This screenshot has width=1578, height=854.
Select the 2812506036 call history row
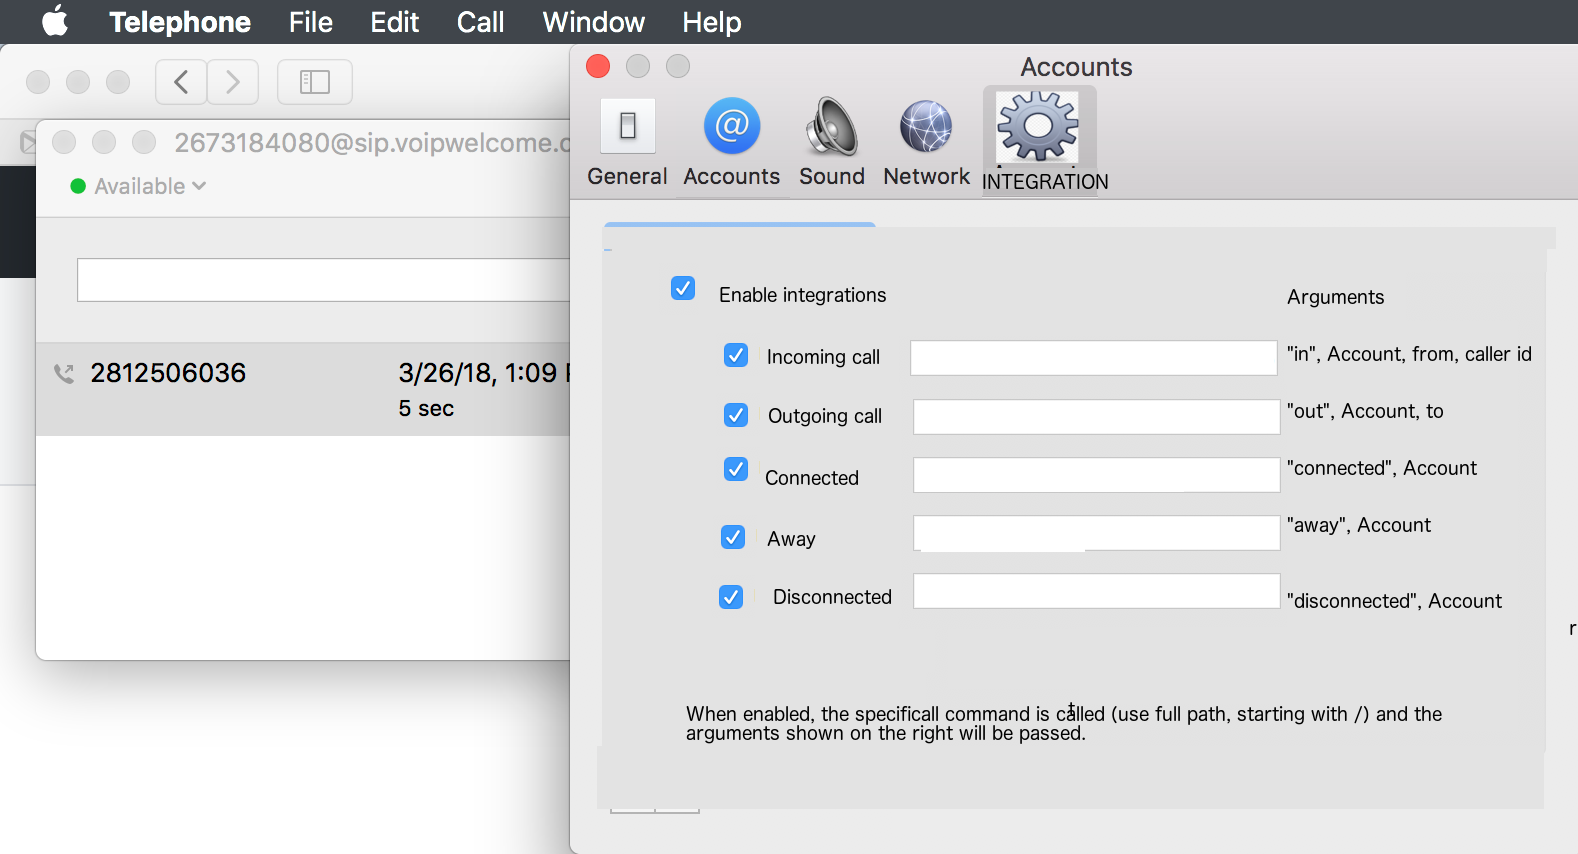point(303,389)
